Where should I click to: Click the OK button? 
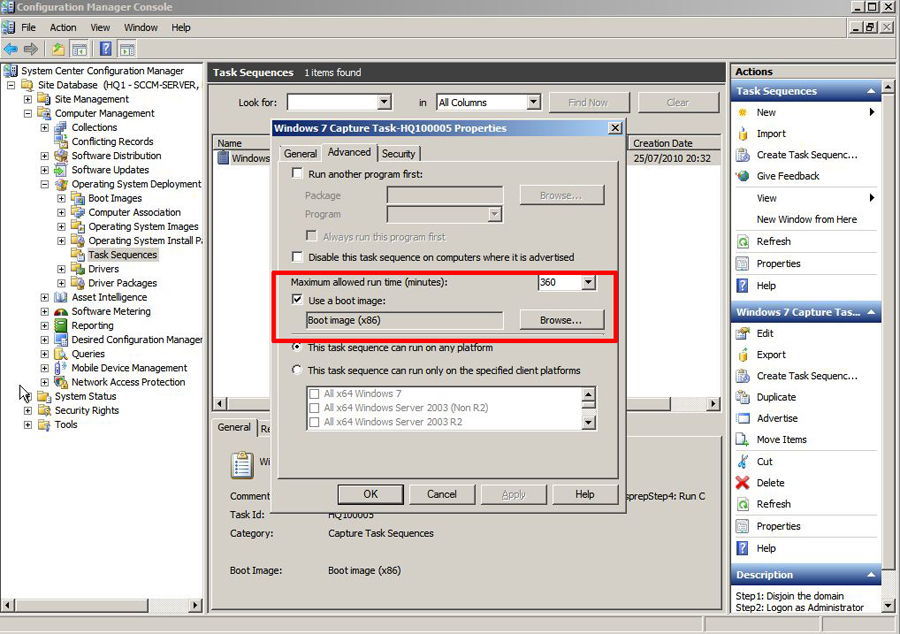coord(370,494)
